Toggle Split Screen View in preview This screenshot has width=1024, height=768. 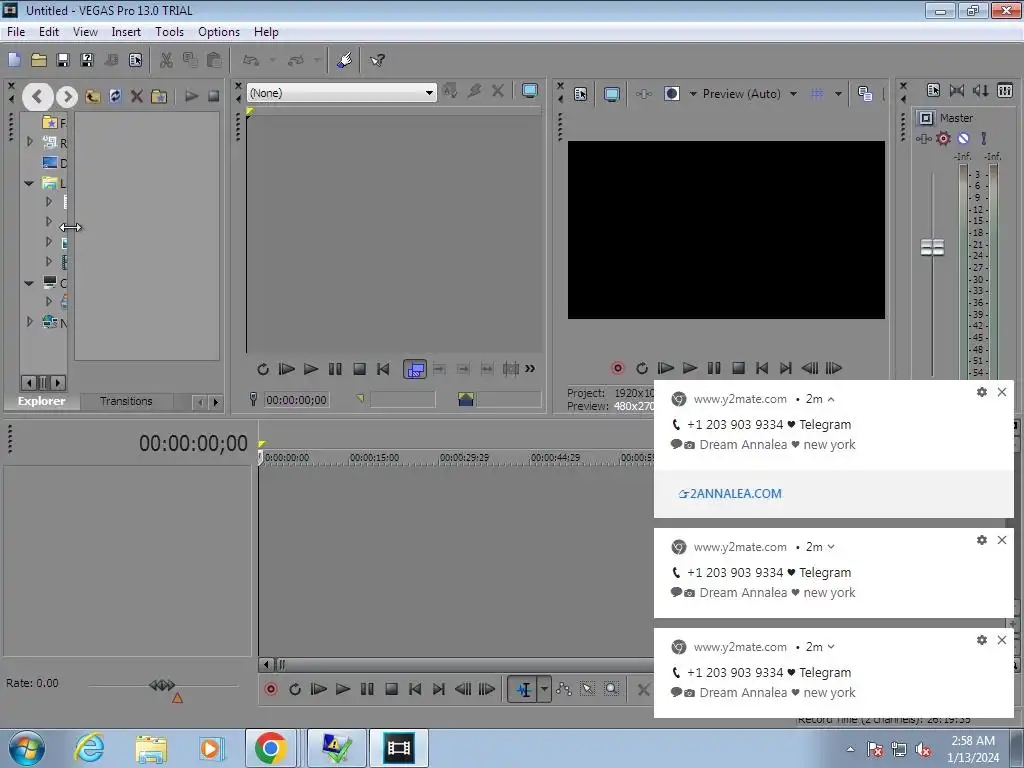pos(671,94)
